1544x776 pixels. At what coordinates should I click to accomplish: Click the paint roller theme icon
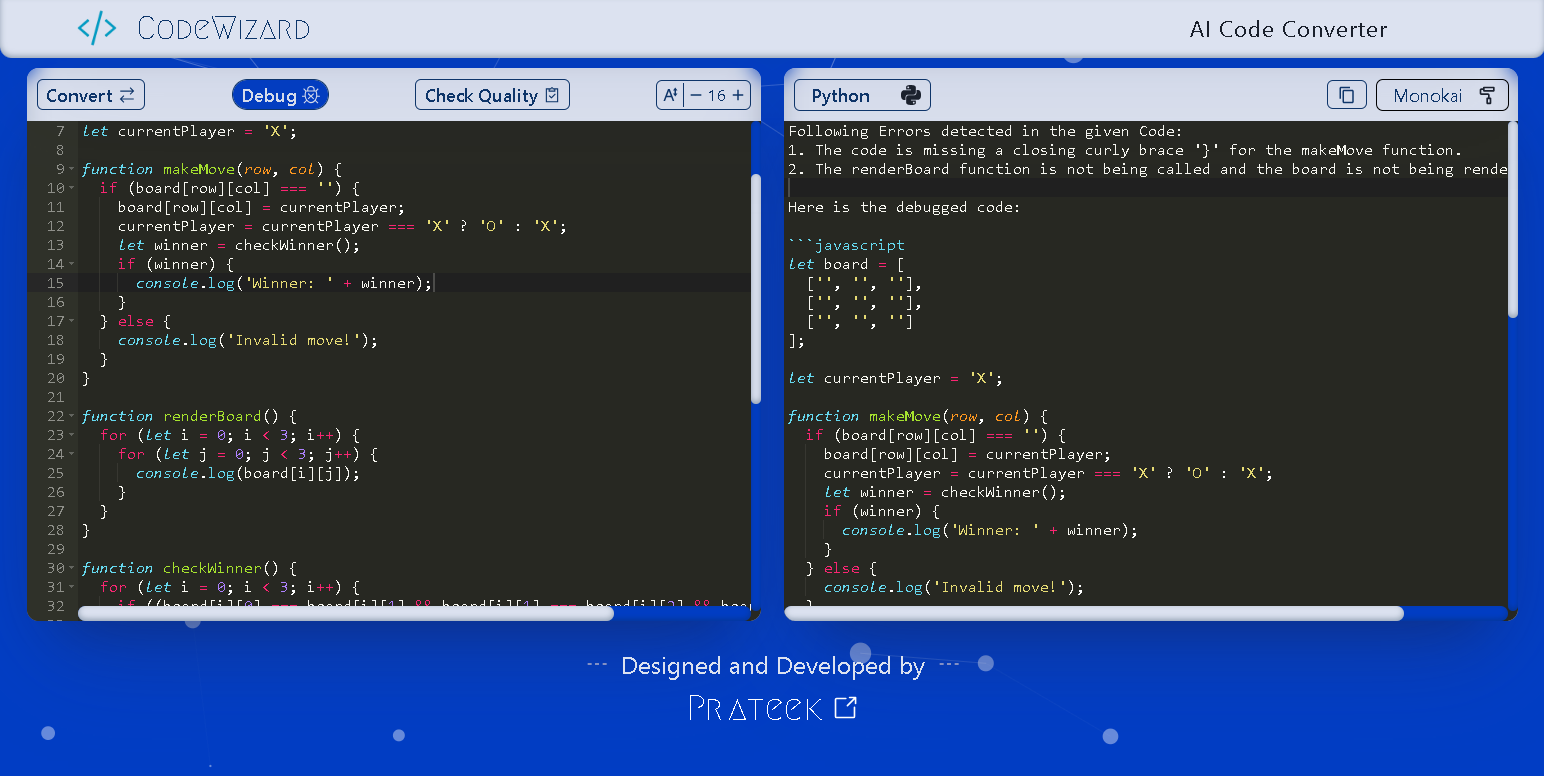click(1487, 95)
